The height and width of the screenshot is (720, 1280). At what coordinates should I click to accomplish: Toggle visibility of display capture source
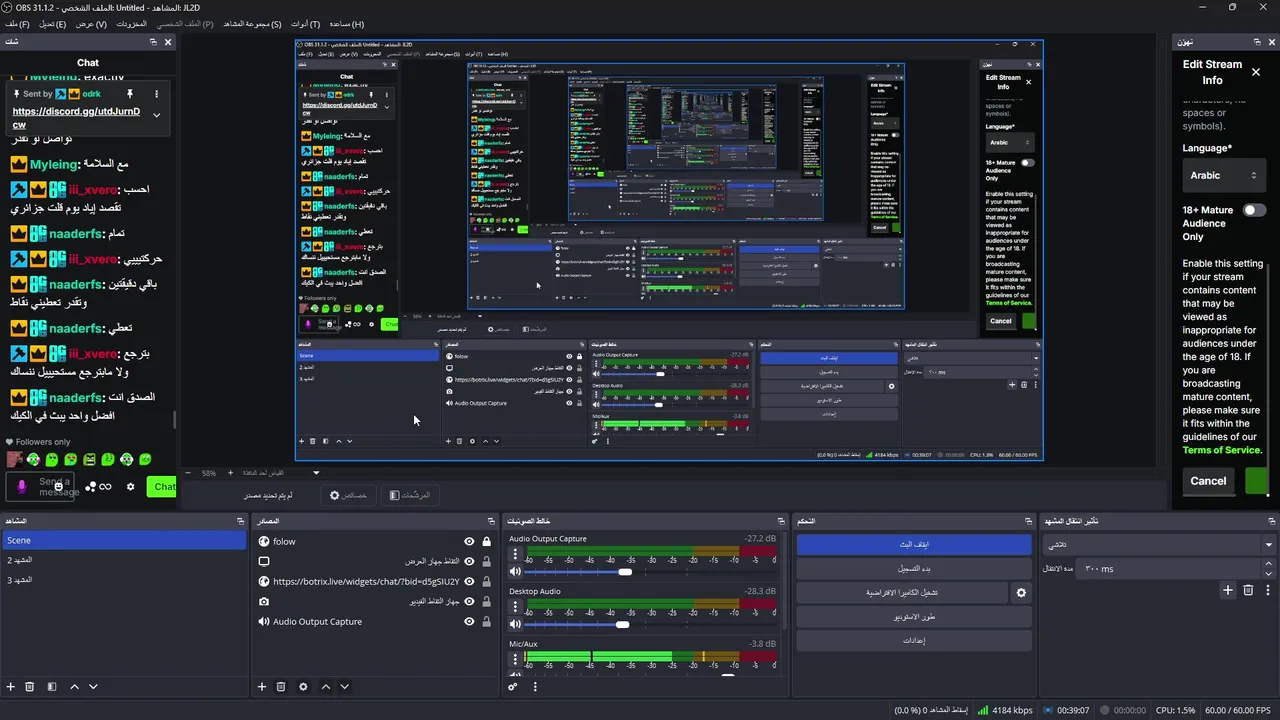point(469,561)
